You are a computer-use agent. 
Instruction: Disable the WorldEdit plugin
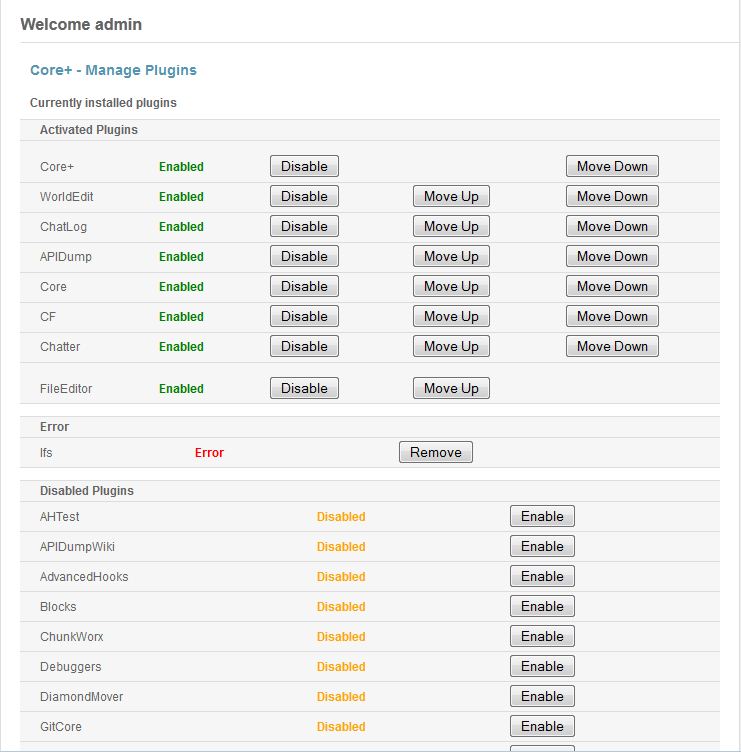(x=304, y=196)
